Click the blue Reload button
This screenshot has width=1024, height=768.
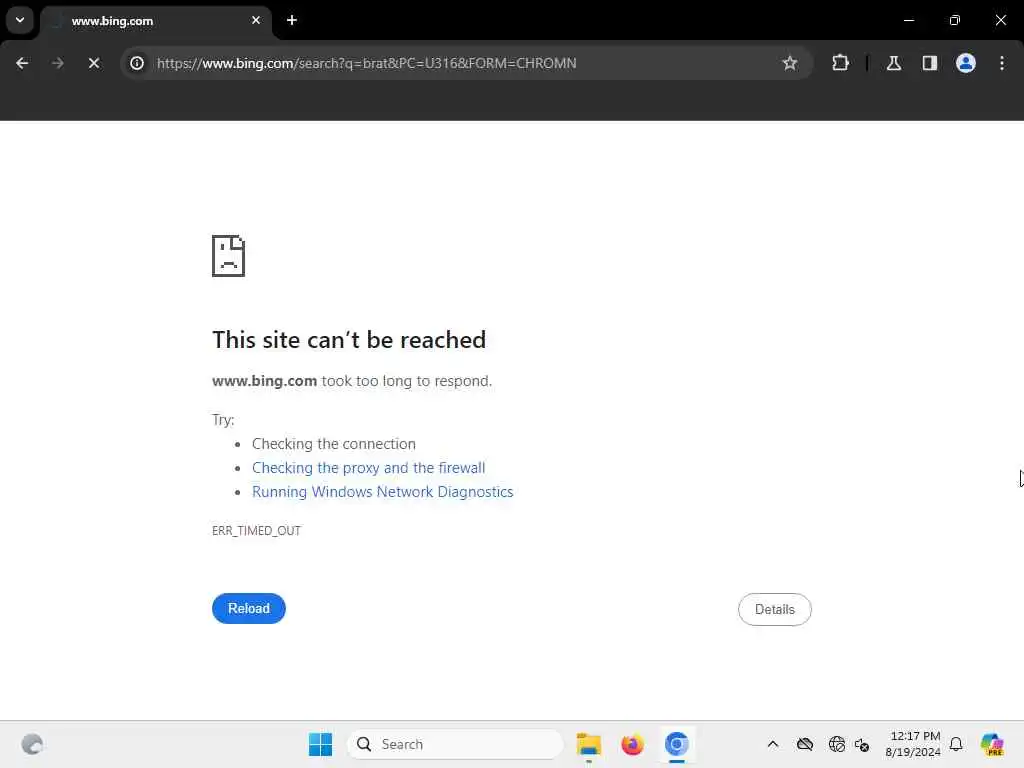click(x=249, y=609)
